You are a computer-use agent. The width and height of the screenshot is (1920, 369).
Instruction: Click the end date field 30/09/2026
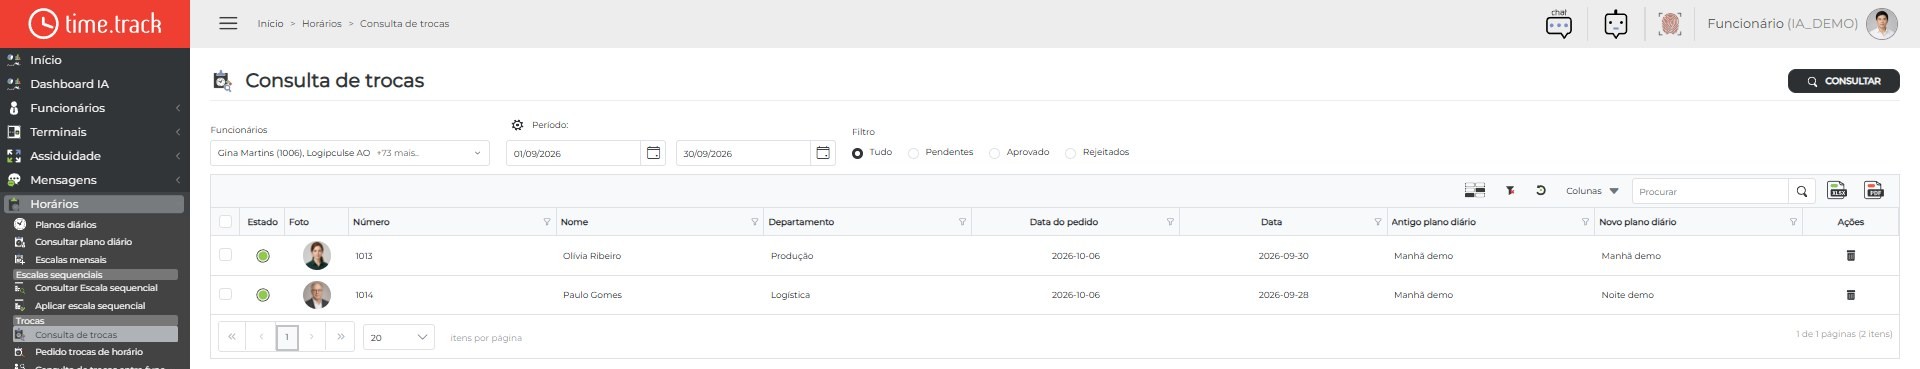click(x=743, y=153)
